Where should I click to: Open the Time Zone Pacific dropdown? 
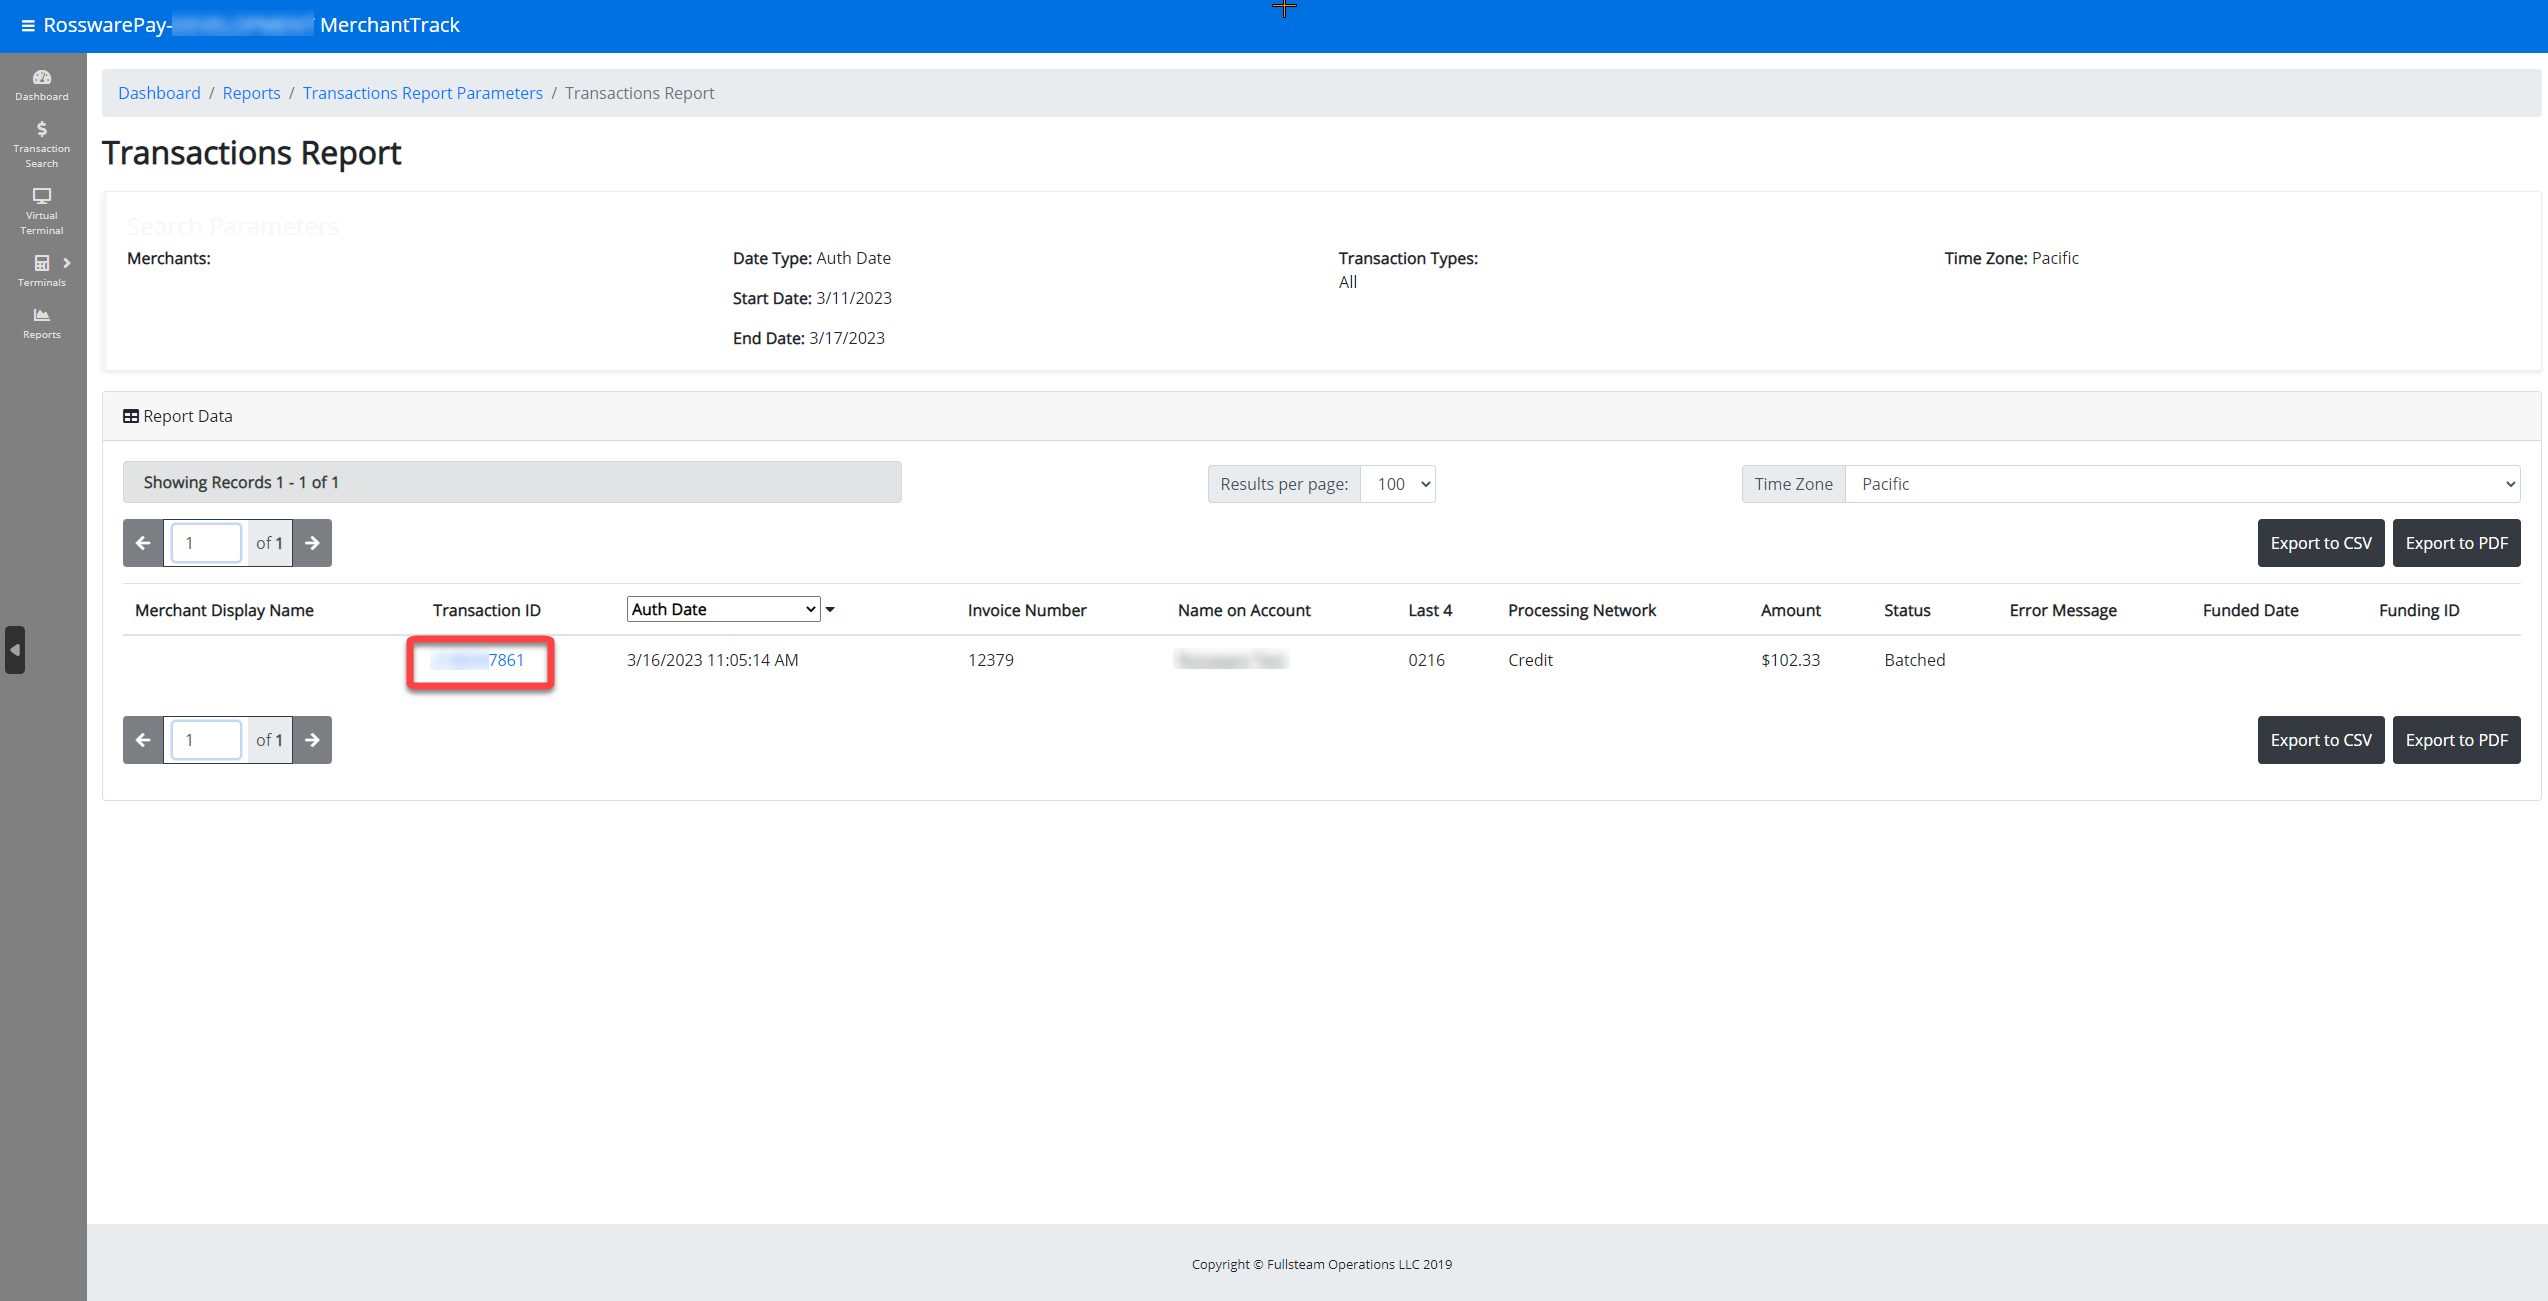(x=2182, y=484)
